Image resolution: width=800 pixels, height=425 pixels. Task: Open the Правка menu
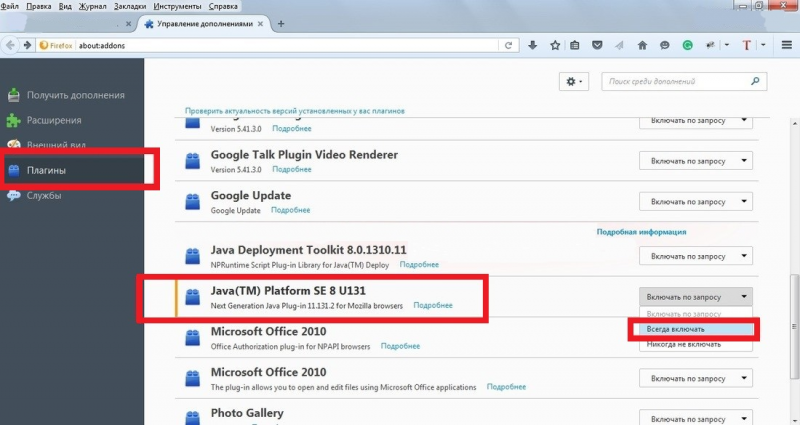[x=38, y=6]
